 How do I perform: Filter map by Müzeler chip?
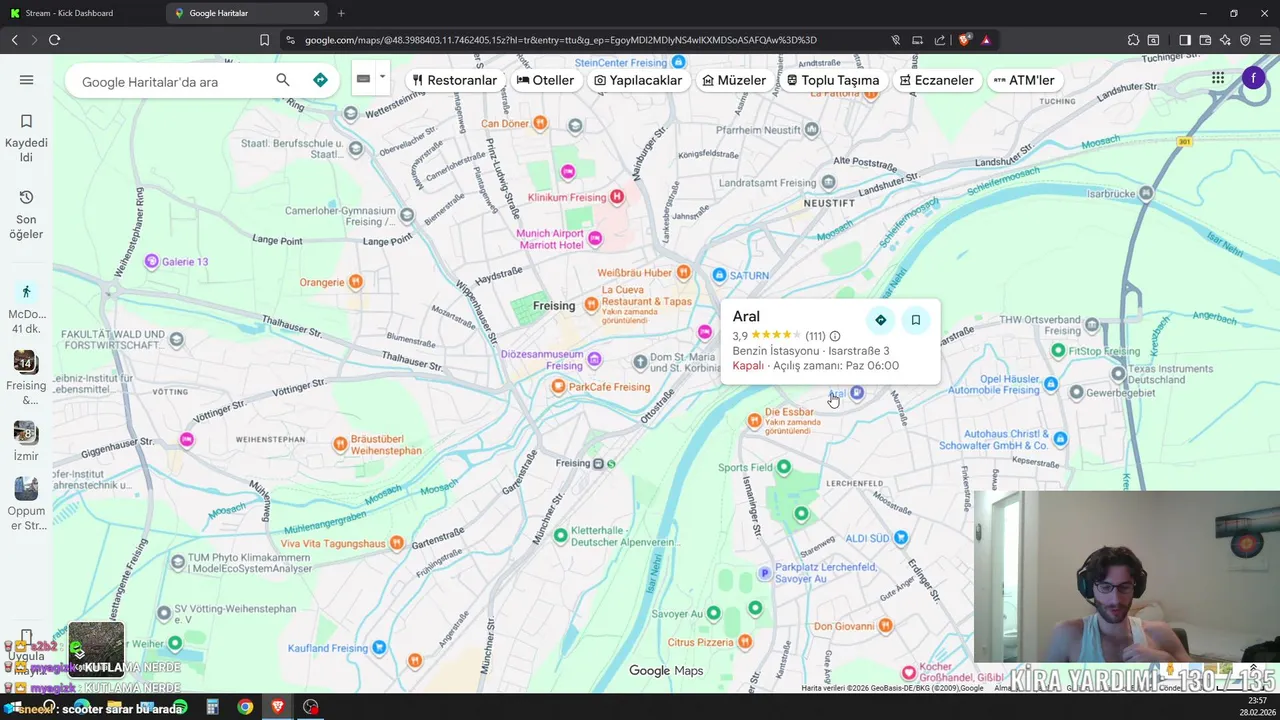click(734, 80)
